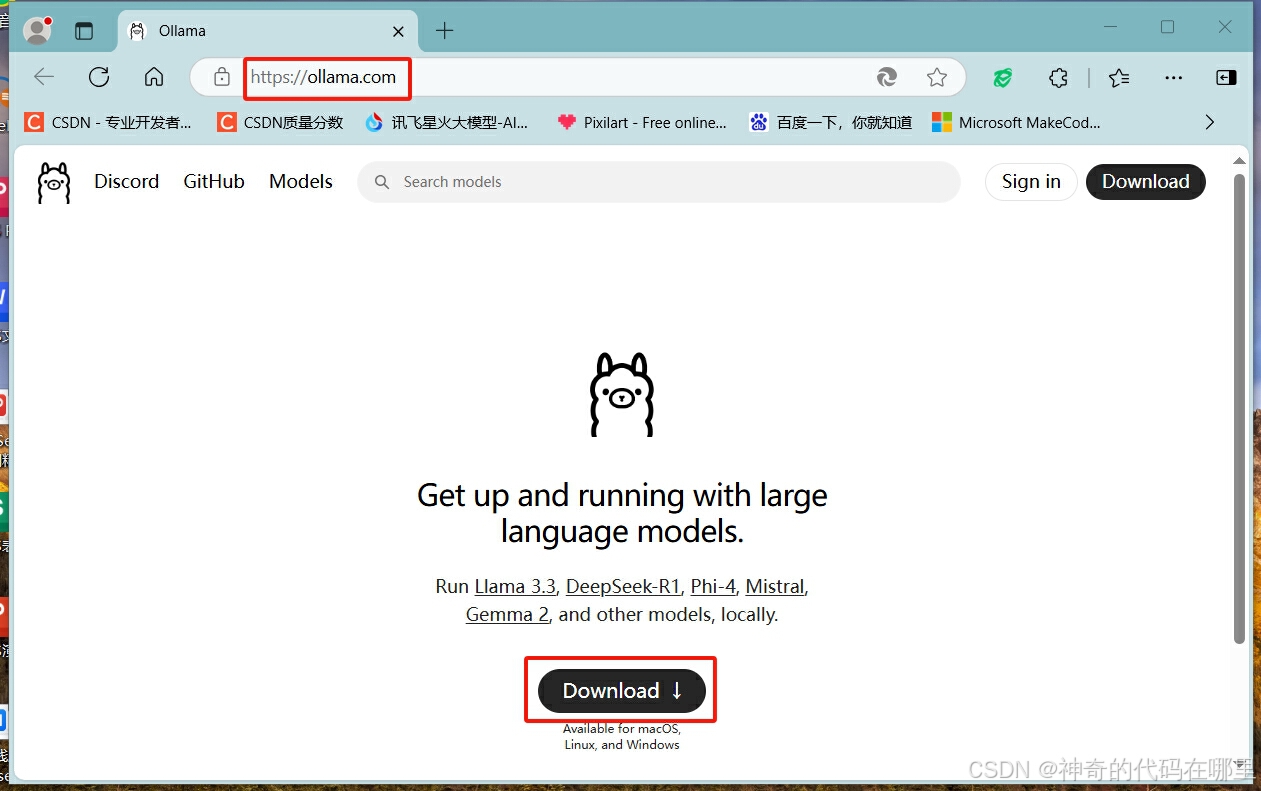Open the 讯飞星火大模型 bookmark
This screenshot has height=791, width=1261.
click(x=446, y=122)
